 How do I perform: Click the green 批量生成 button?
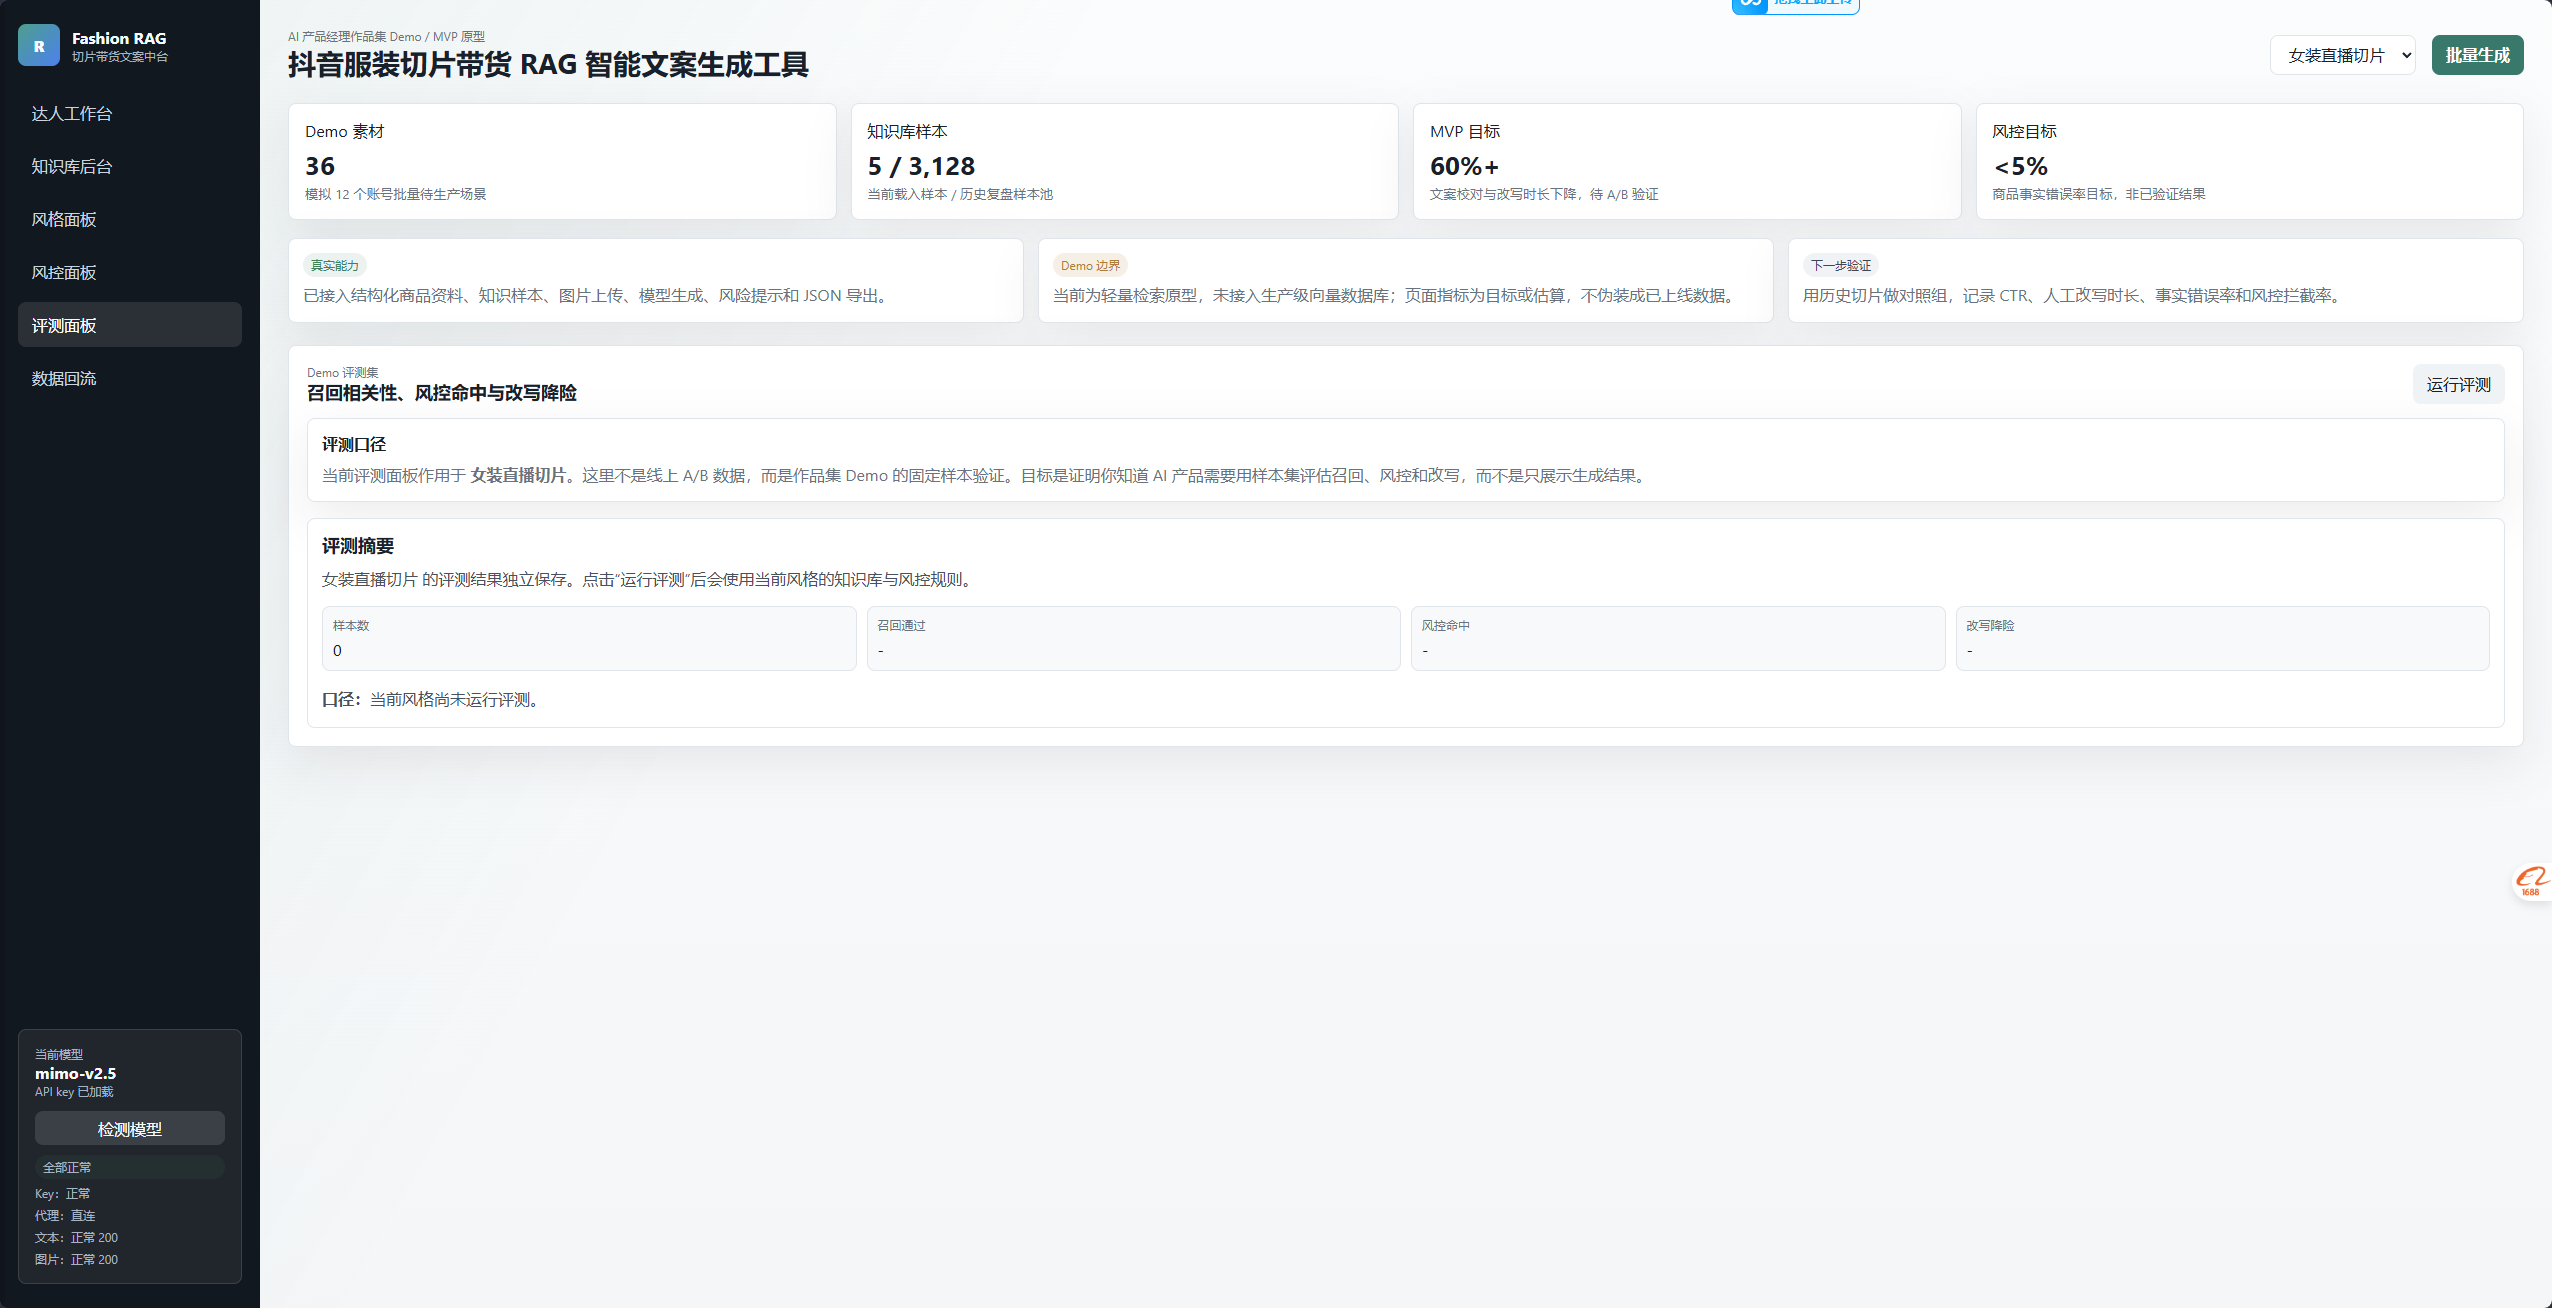pyautogui.click(x=2478, y=55)
